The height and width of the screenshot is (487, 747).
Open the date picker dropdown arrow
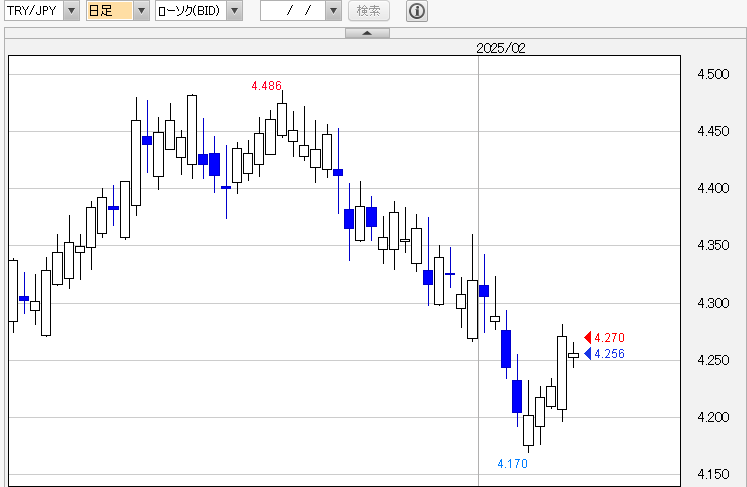(333, 10)
